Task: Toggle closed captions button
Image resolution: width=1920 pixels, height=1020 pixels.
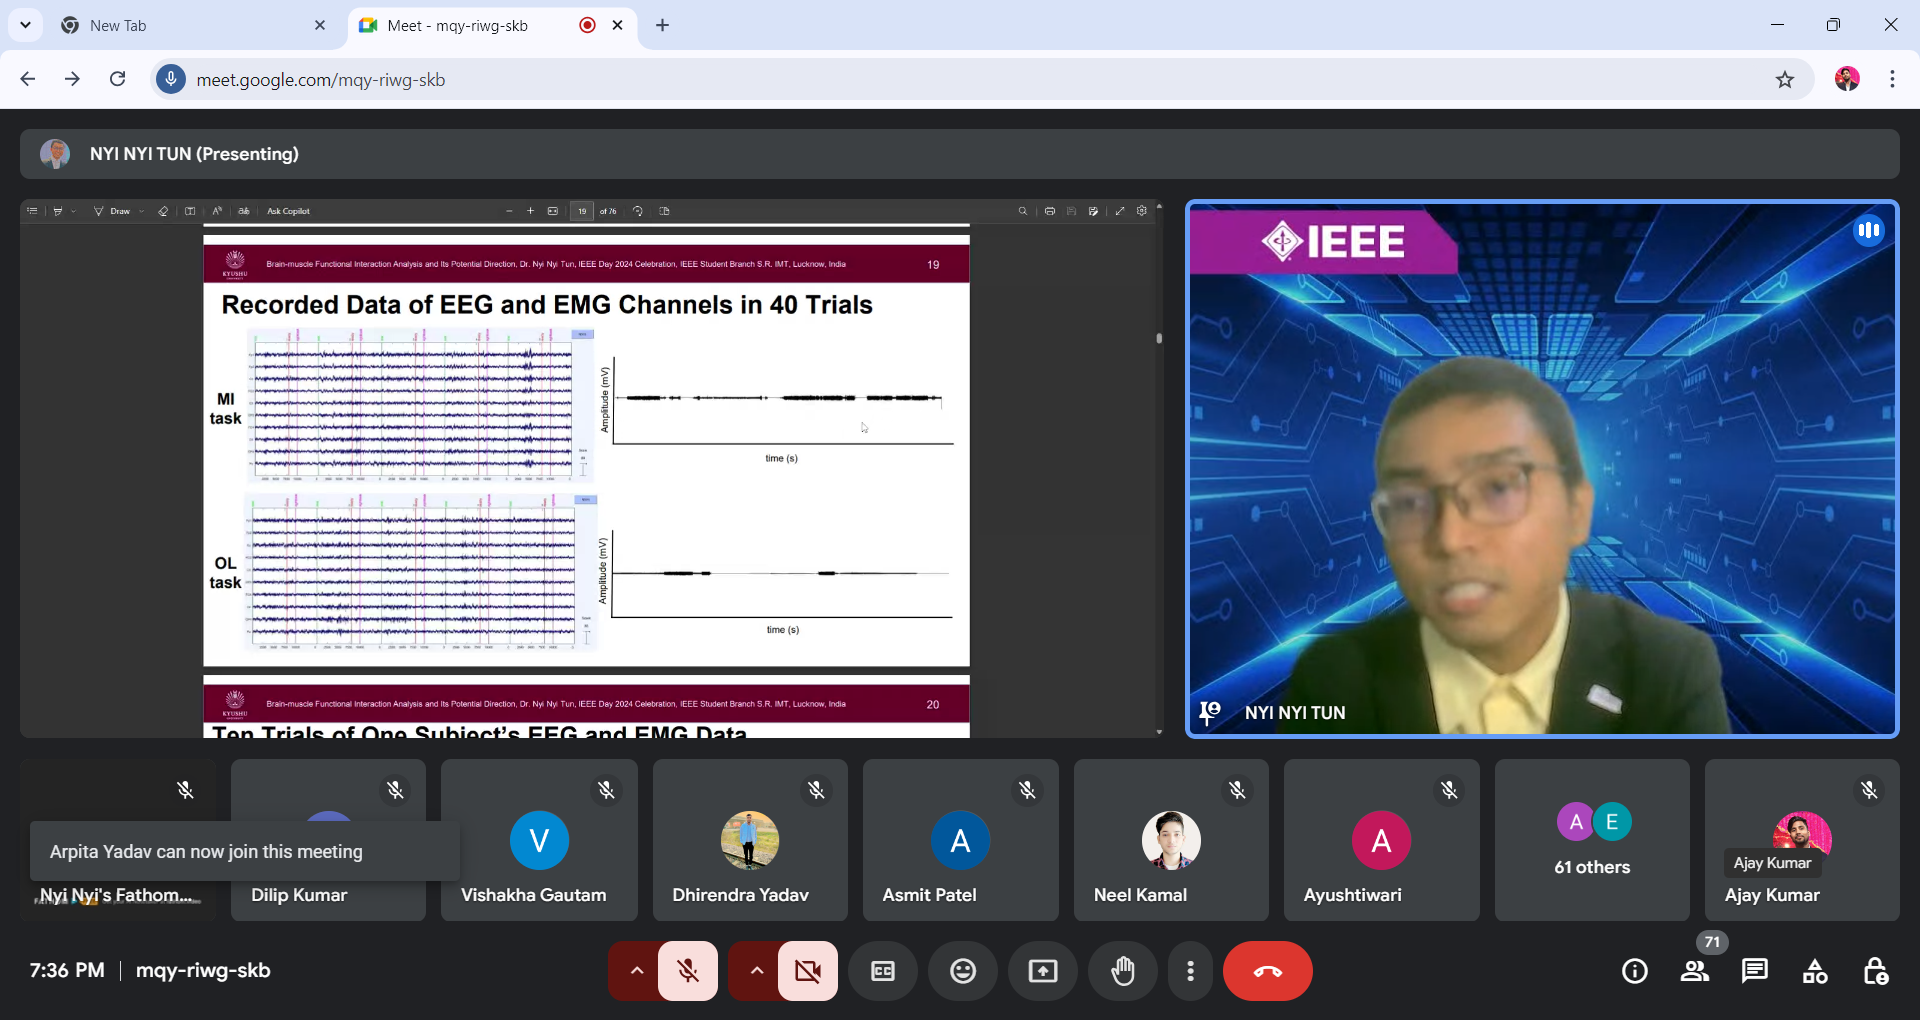Action: pos(883,971)
